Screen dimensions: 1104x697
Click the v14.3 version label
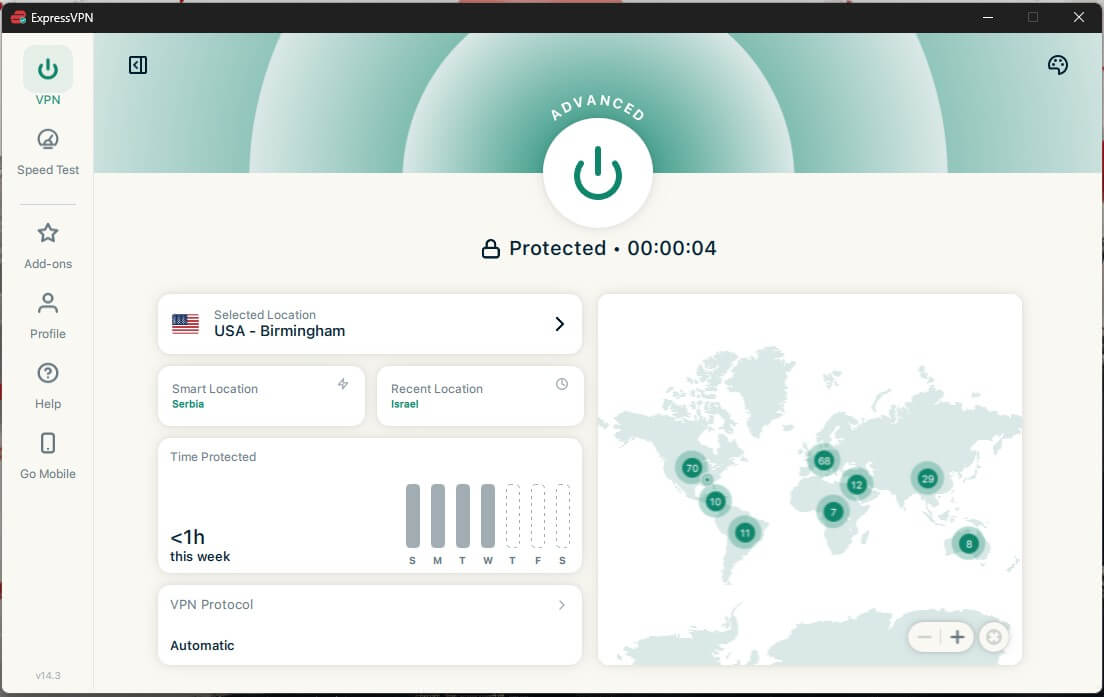(x=48, y=675)
